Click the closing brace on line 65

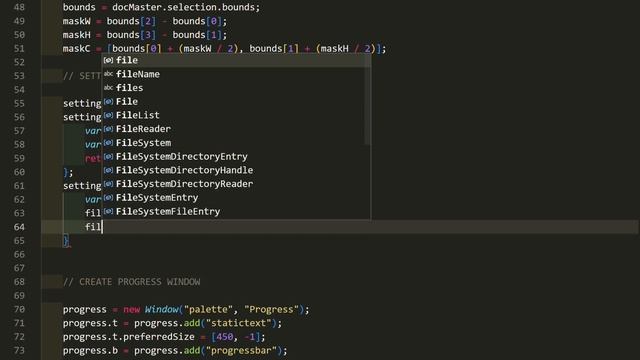pos(66,241)
